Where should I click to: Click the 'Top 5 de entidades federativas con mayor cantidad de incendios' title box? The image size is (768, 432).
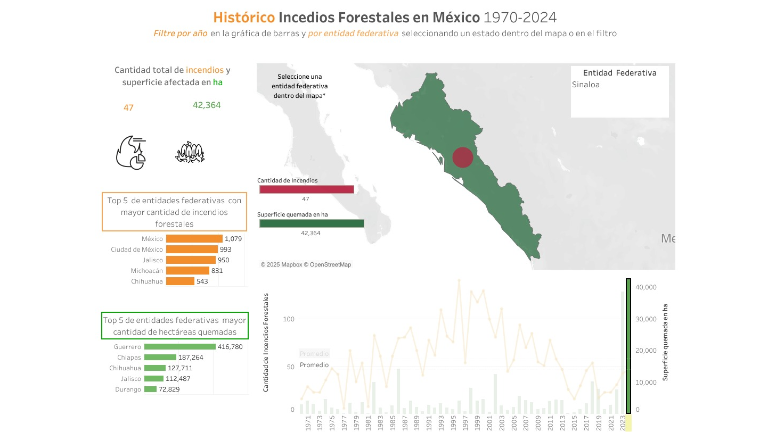point(174,212)
